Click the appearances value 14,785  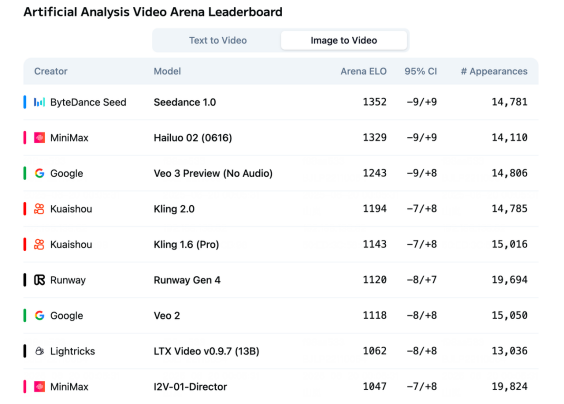[509, 209]
